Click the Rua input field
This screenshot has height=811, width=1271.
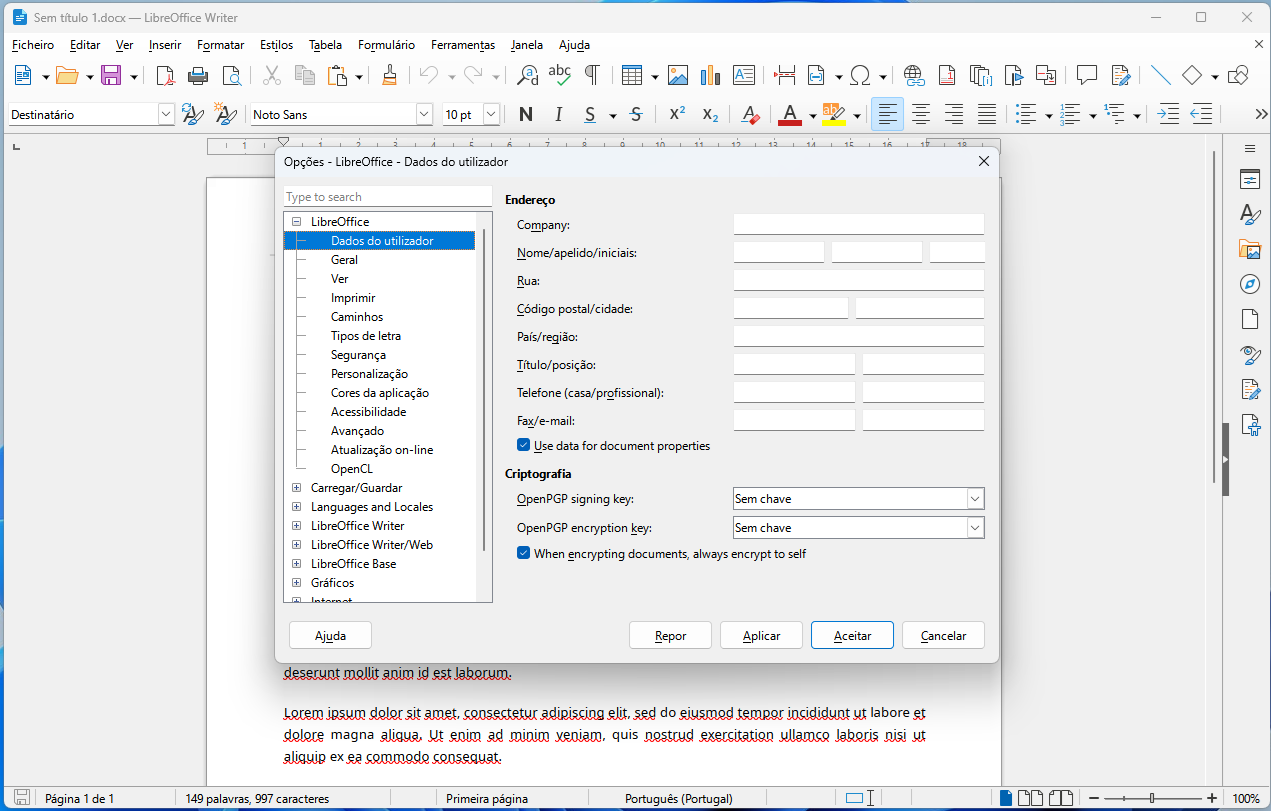tap(859, 280)
